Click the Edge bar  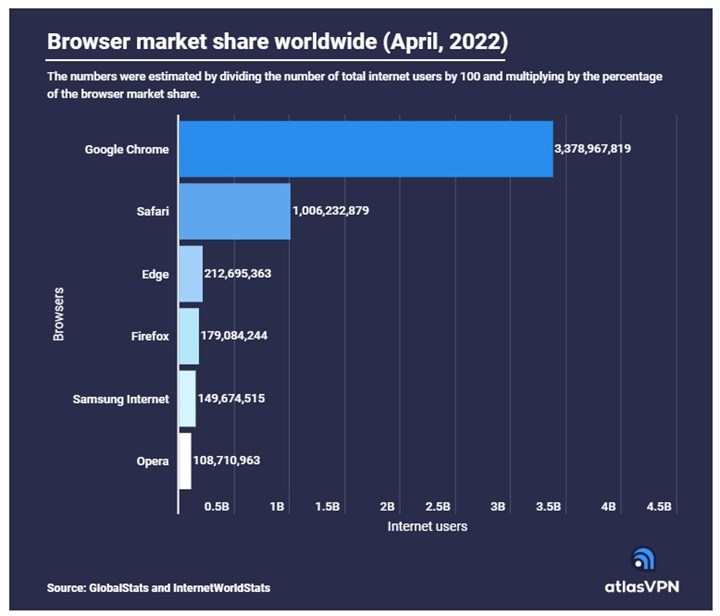pyautogui.click(x=191, y=274)
